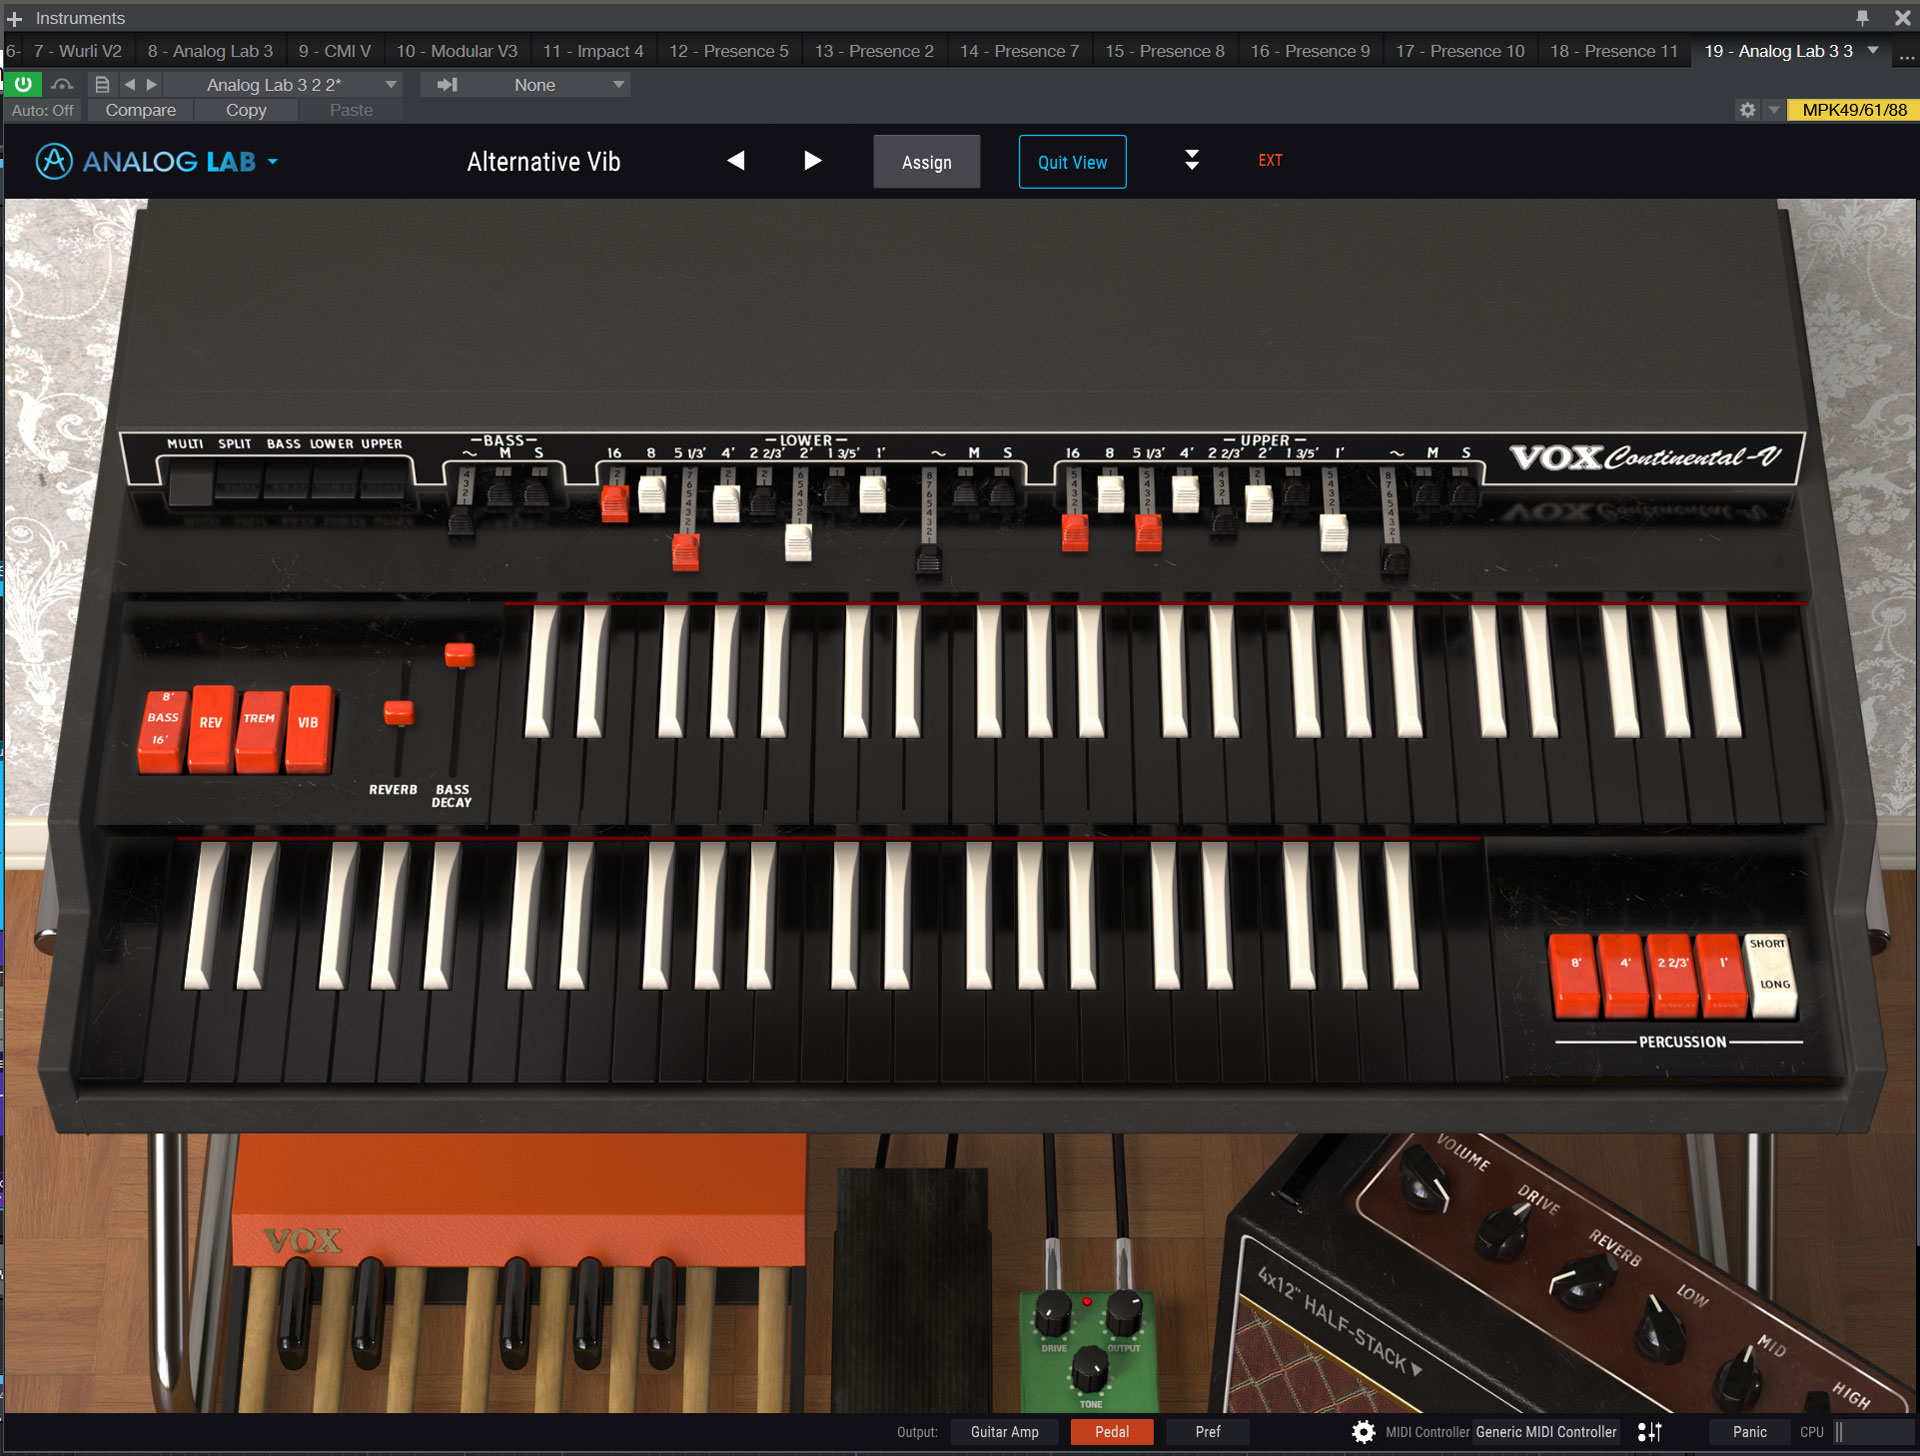This screenshot has height=1456, width=1920.
Task: Switch to the 14 - Presence 7 tab
Action: pos(1019,51)
